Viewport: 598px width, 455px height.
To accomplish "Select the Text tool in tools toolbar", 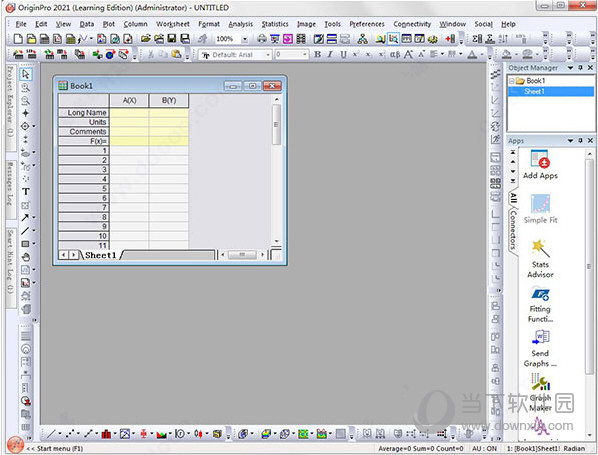I will point(26,191).
